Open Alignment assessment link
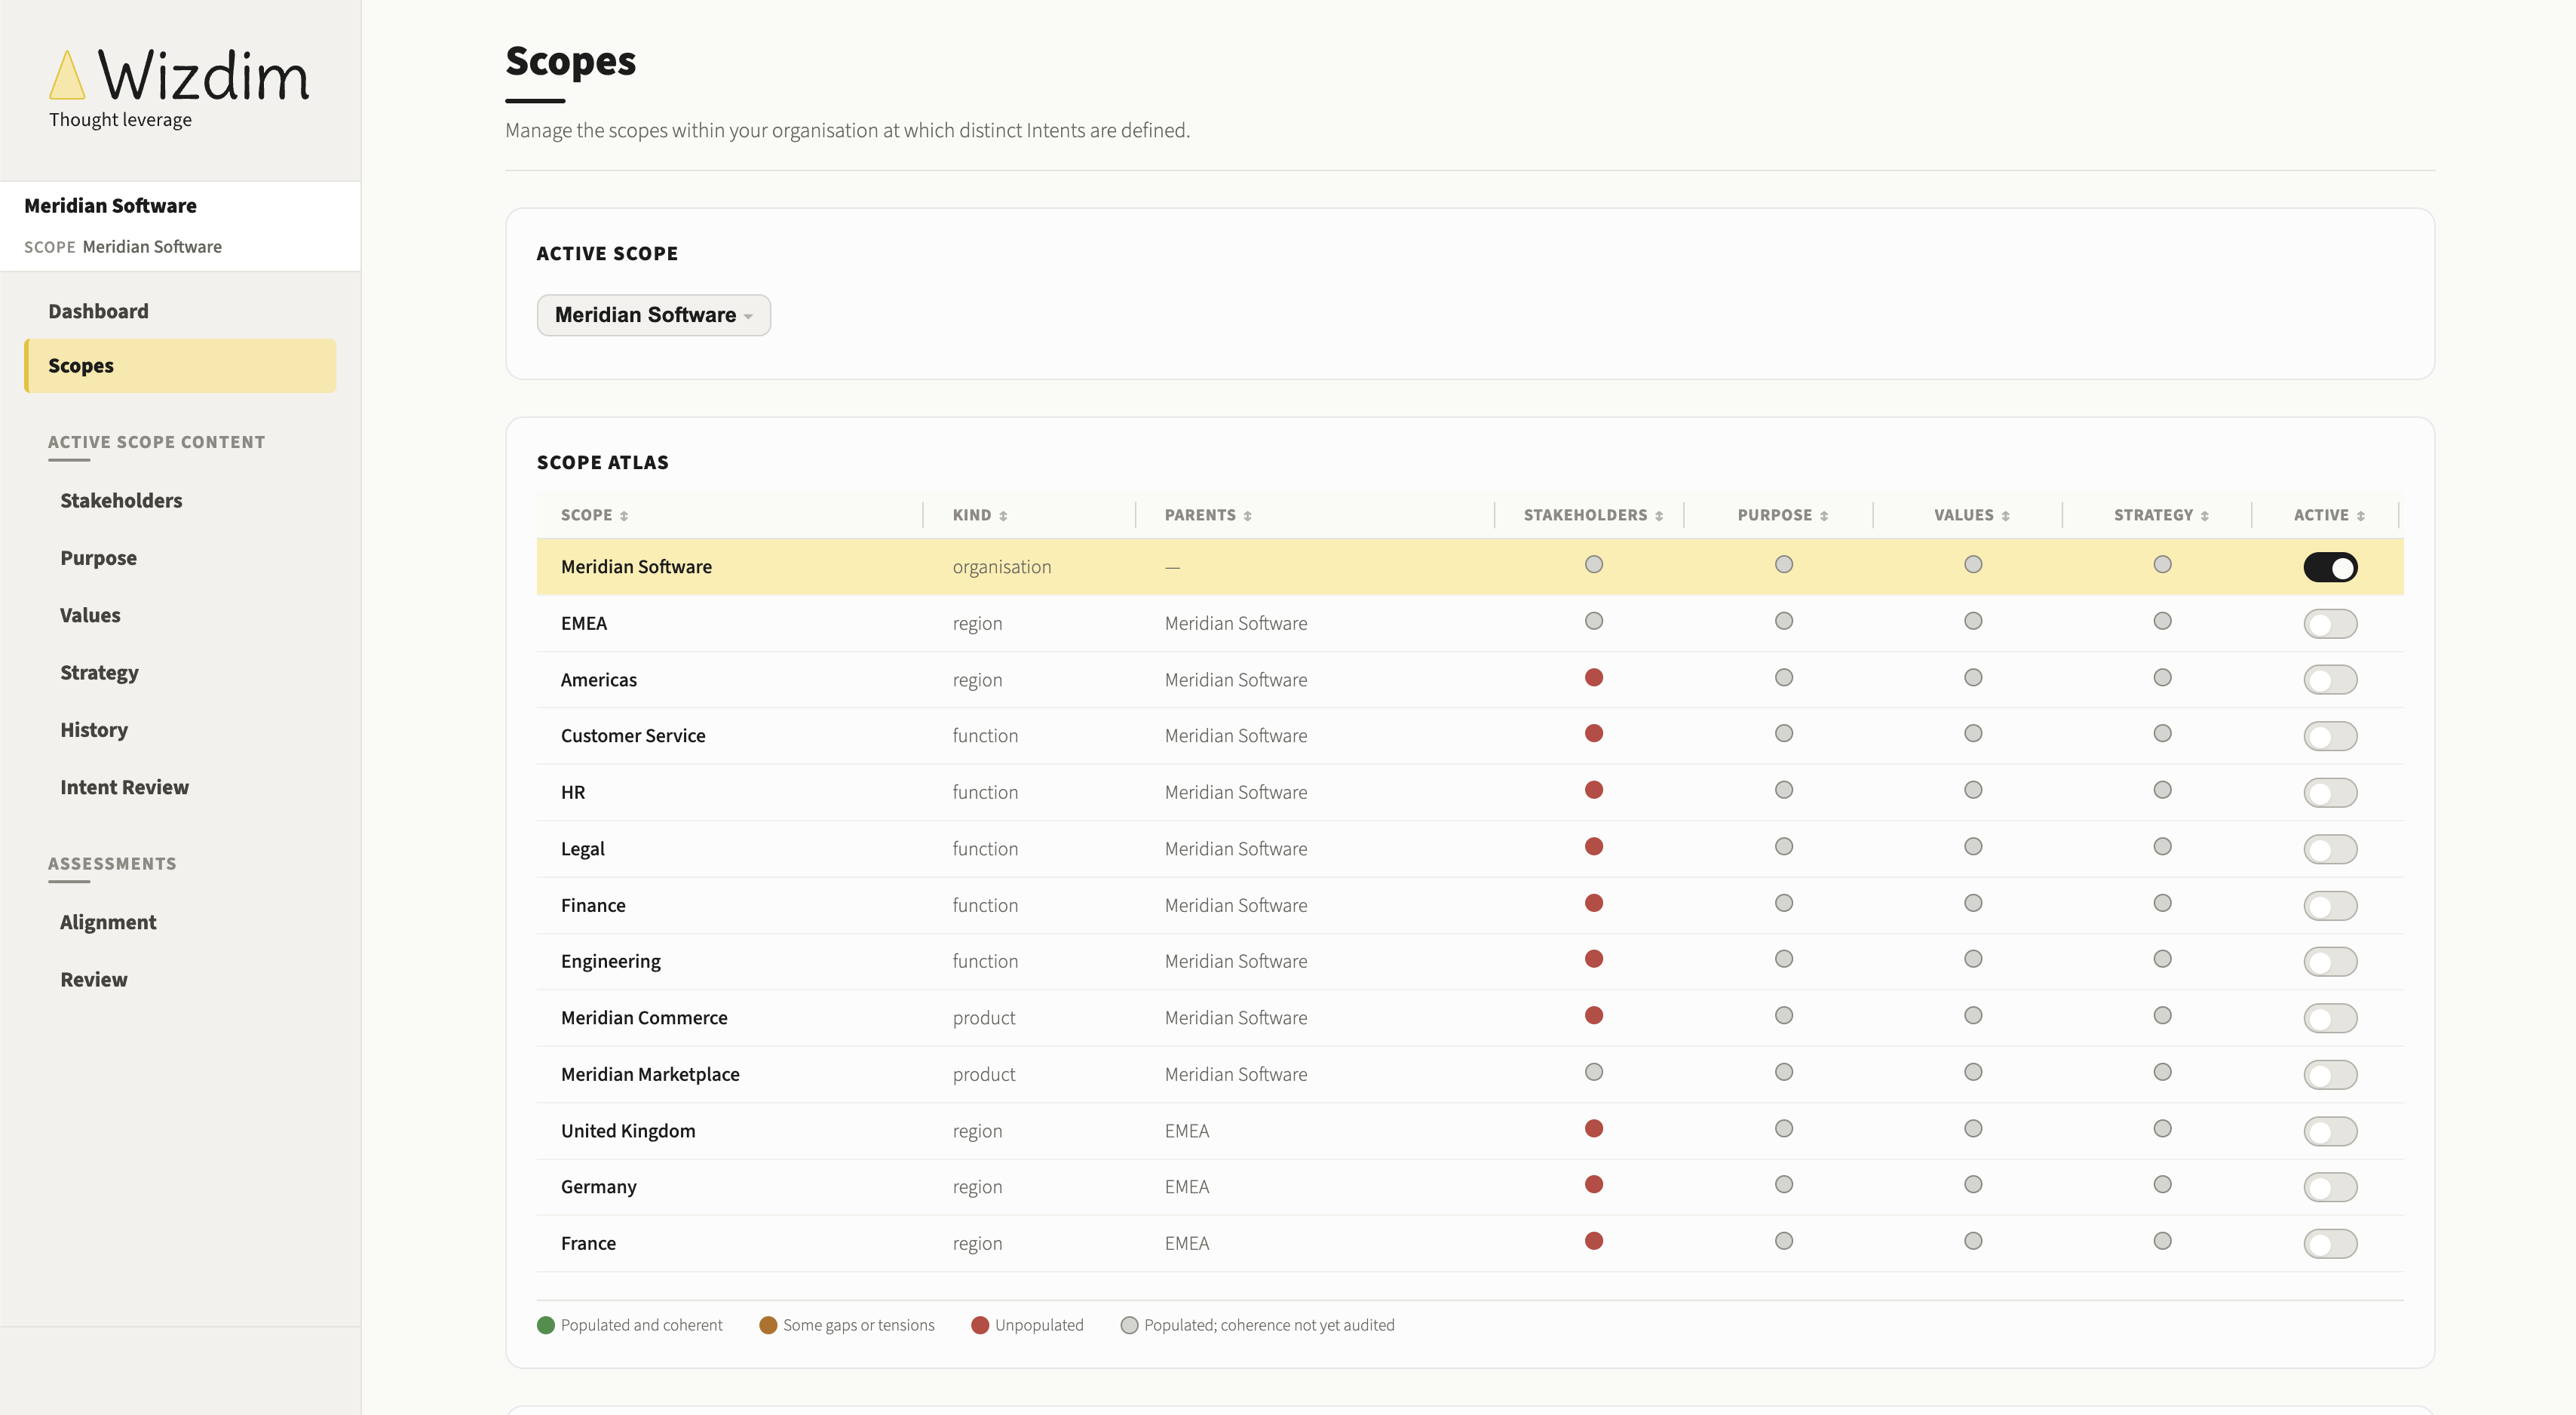The image size is (2576, 1415). point(108,922)
